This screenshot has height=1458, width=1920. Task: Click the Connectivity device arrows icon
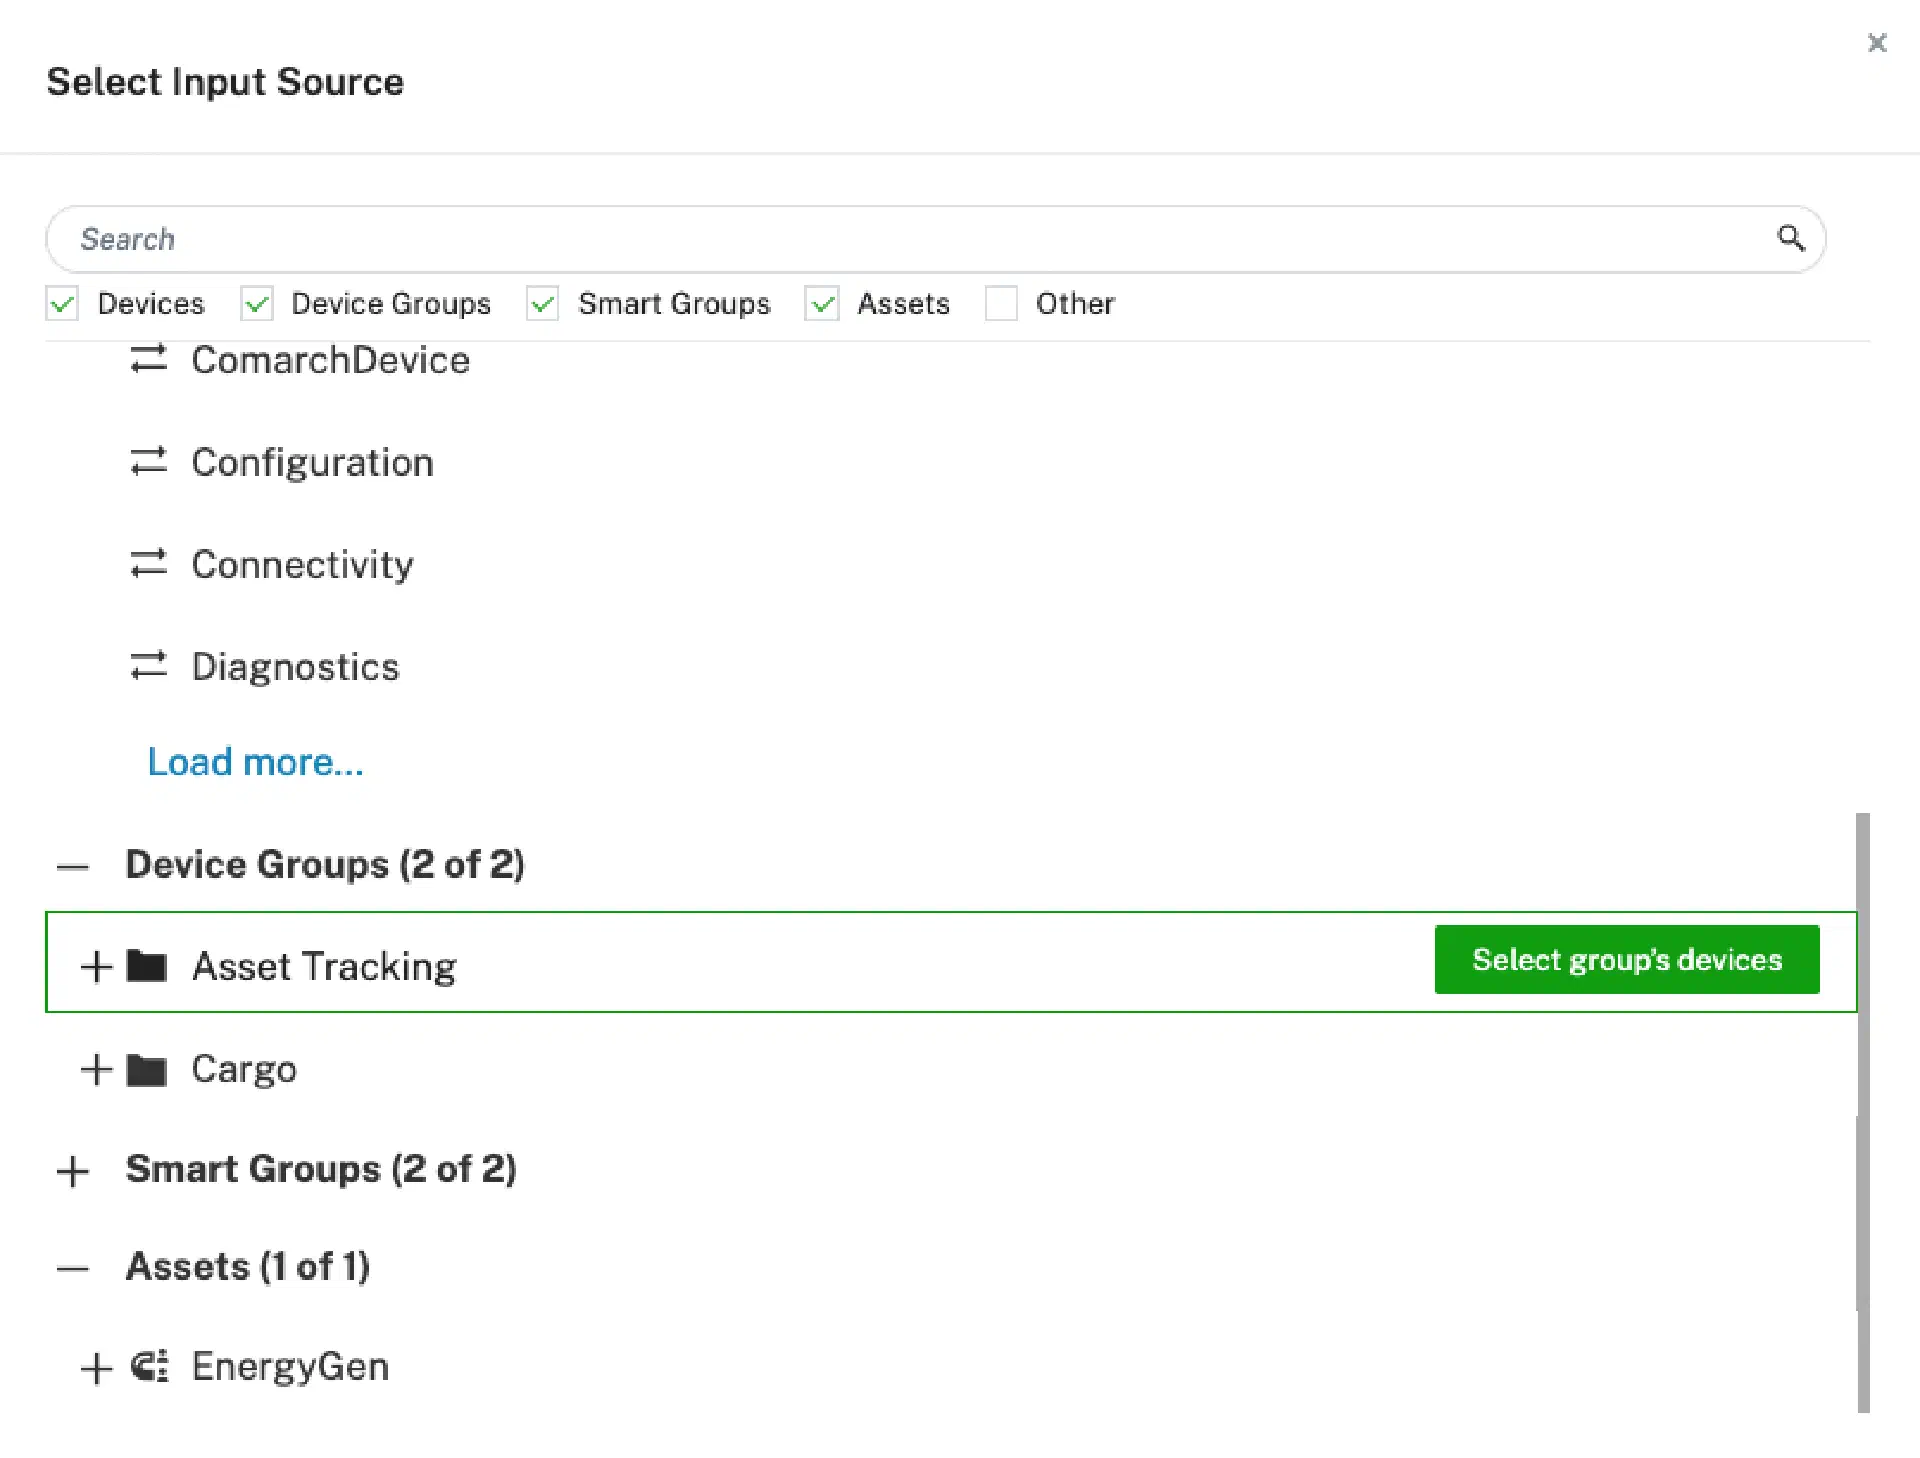(x=148, y=564)
